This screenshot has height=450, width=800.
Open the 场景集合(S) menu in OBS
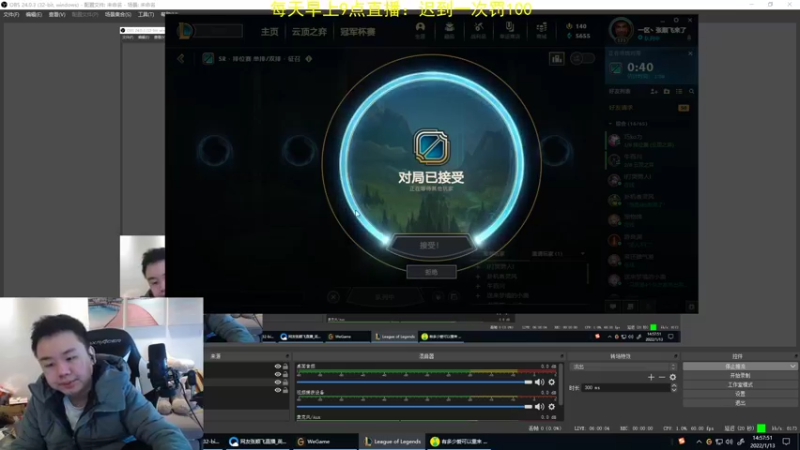118,14
